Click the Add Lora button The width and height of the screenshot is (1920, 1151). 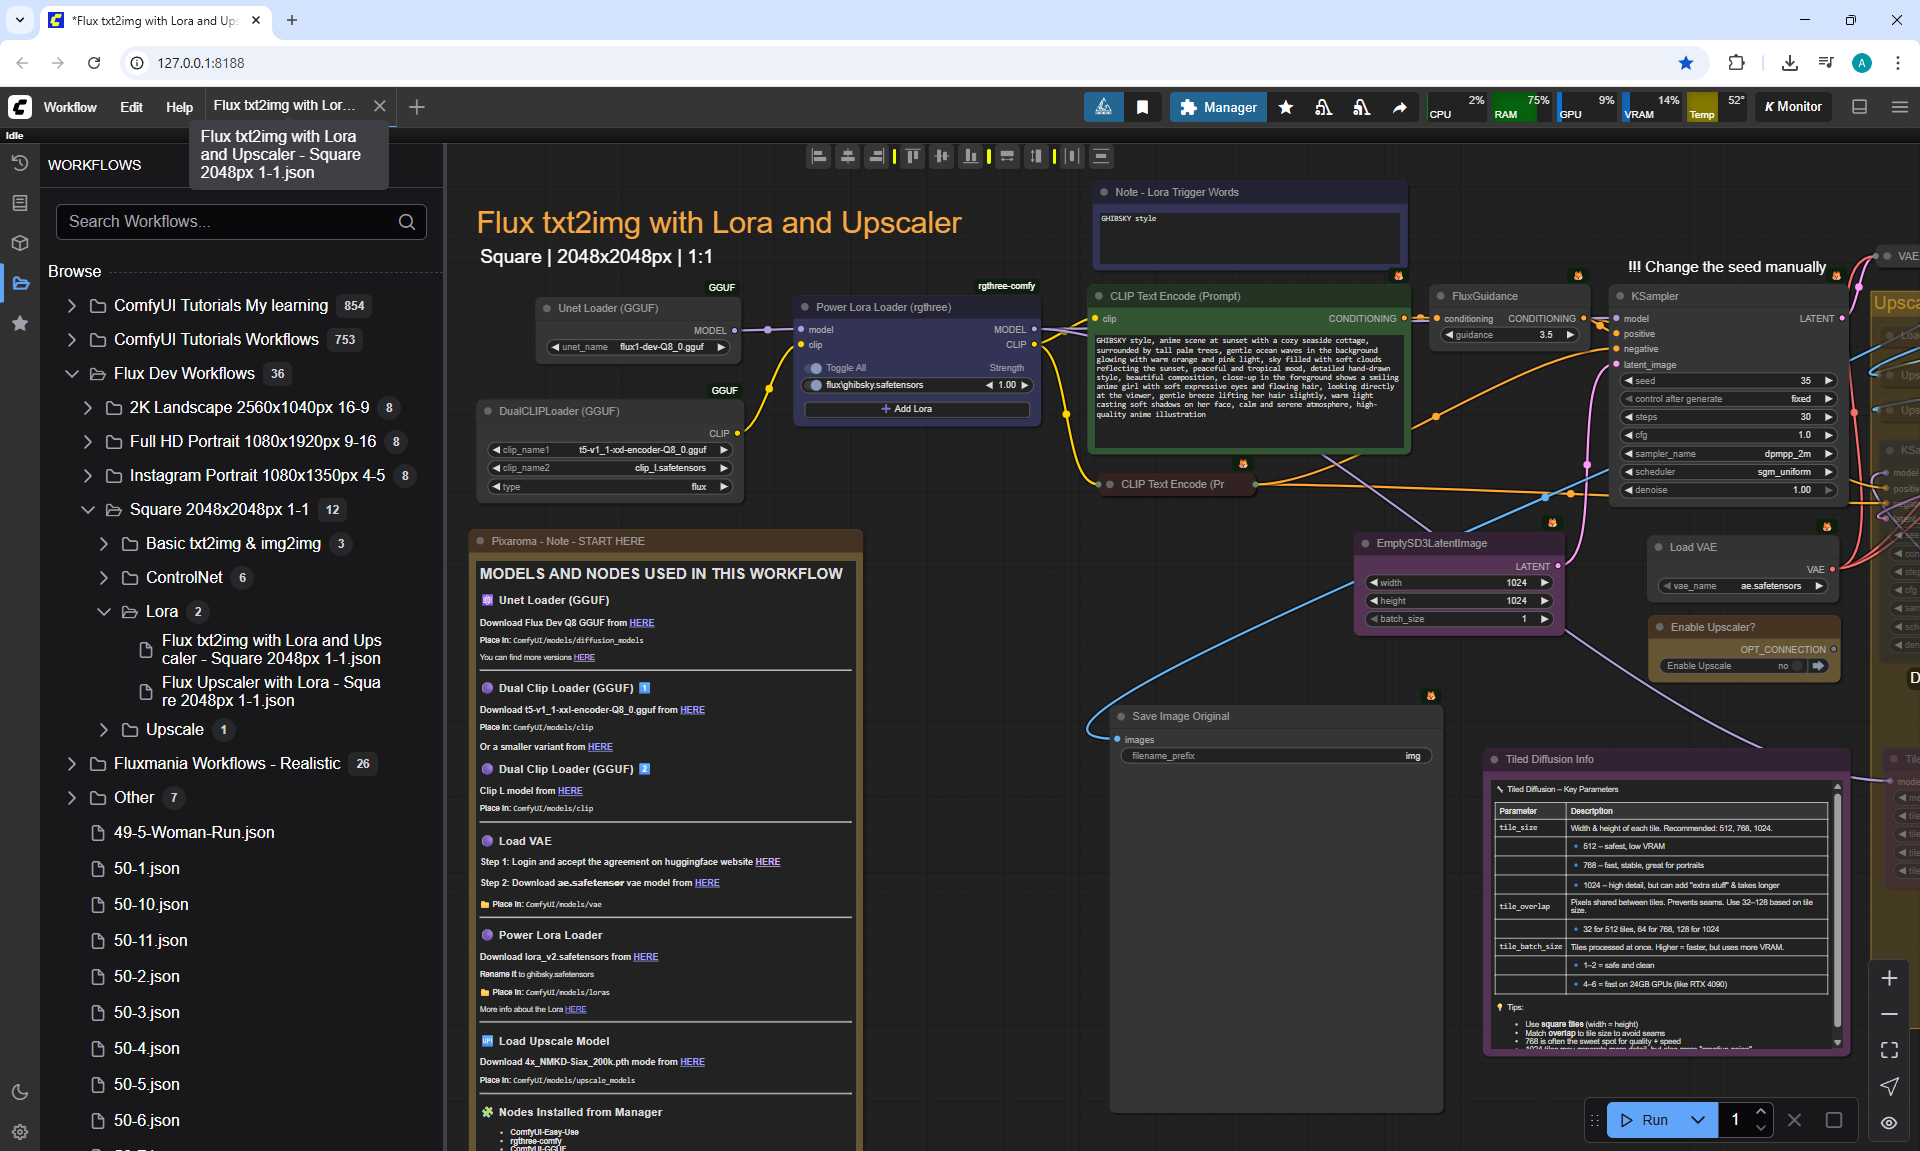pos(916,409)
